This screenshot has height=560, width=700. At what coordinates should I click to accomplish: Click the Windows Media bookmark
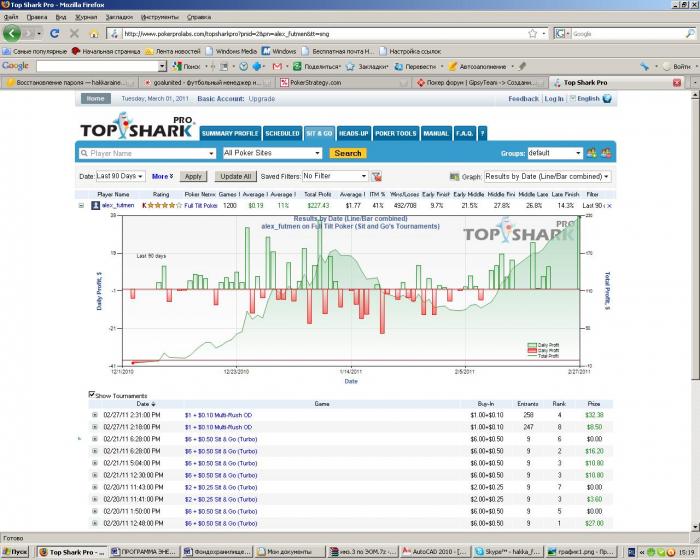click(x=231, y=51)
